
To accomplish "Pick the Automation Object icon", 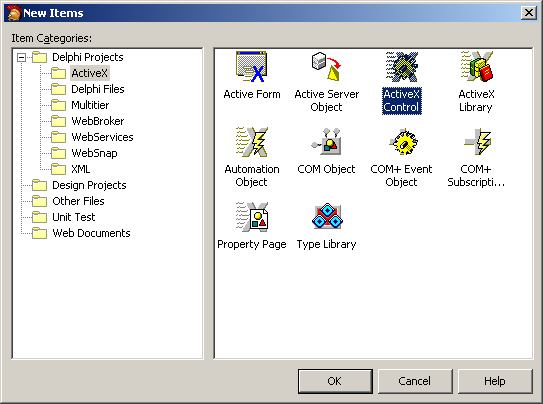I will (252, 142).
